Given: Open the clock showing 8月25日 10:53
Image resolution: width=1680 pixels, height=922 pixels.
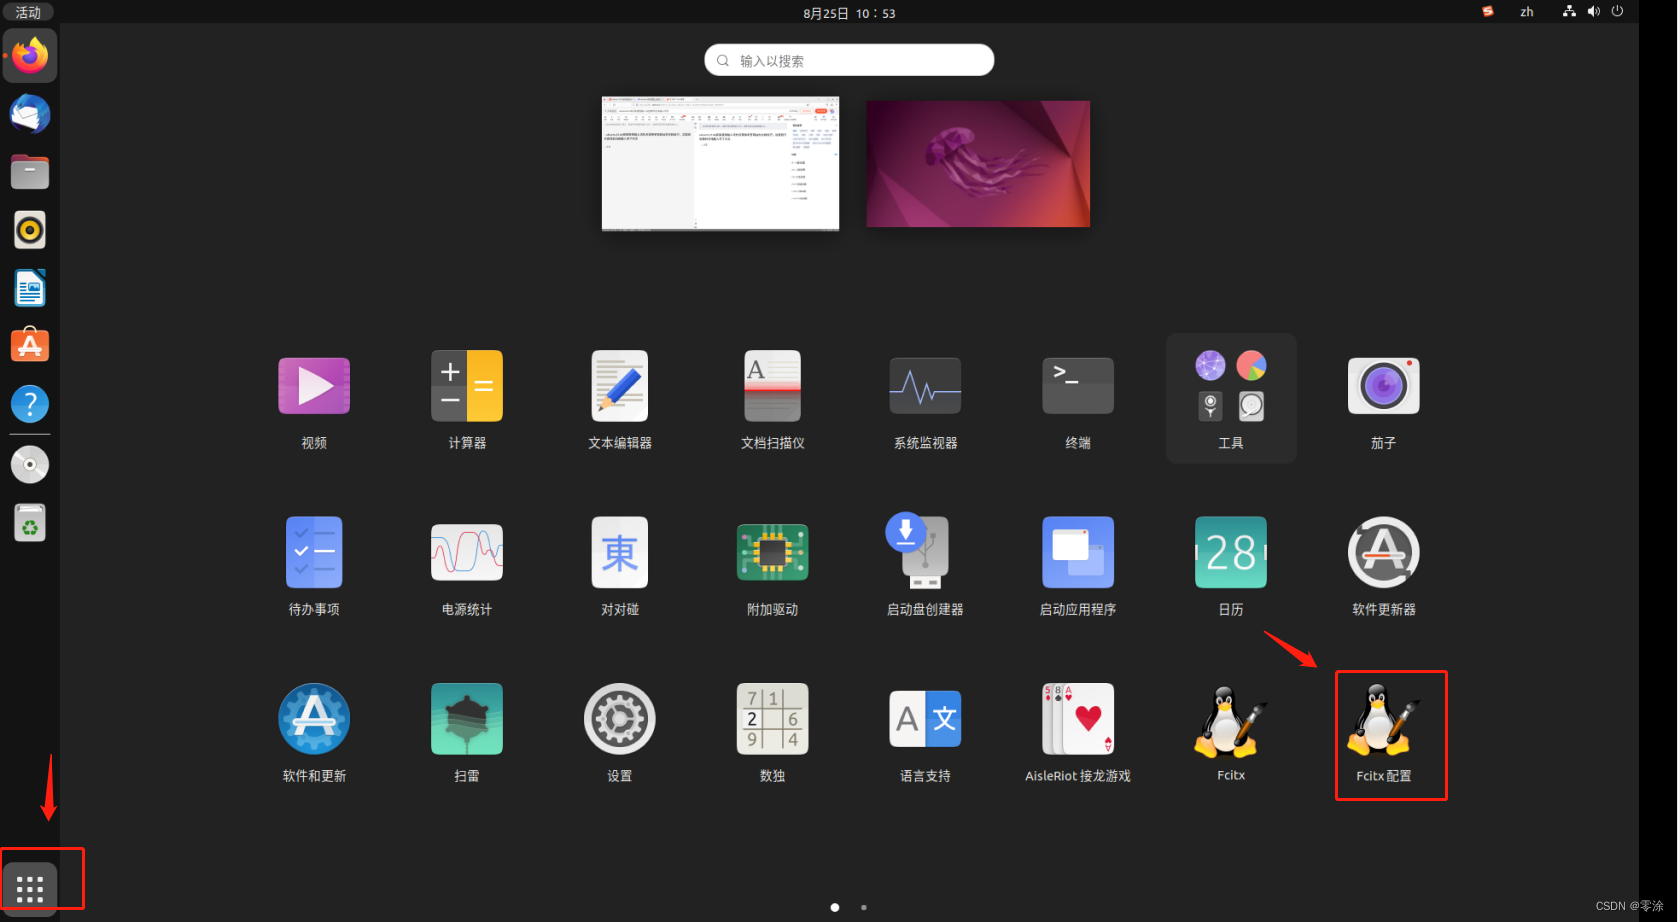Looking at the screenshot, I should (849, 13).
